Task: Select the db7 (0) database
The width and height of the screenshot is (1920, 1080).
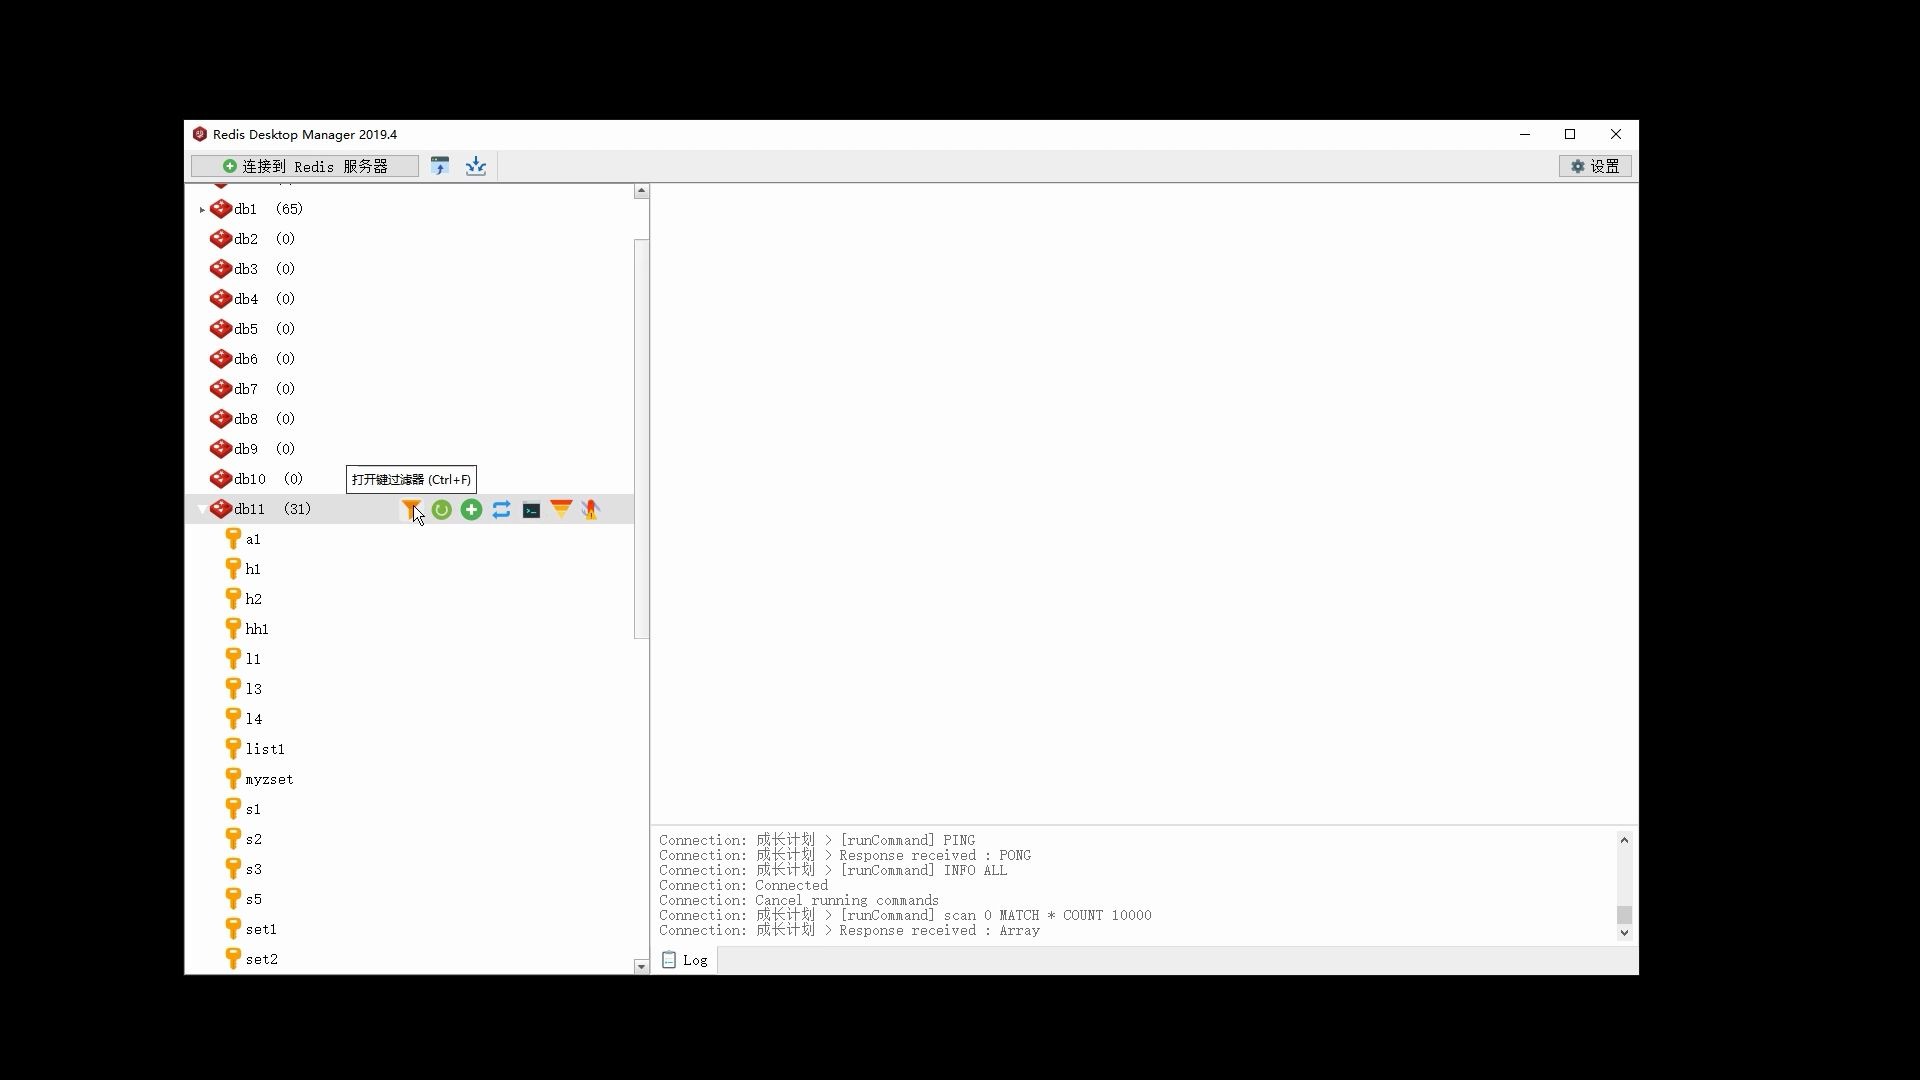Action: tap(264, 389)
